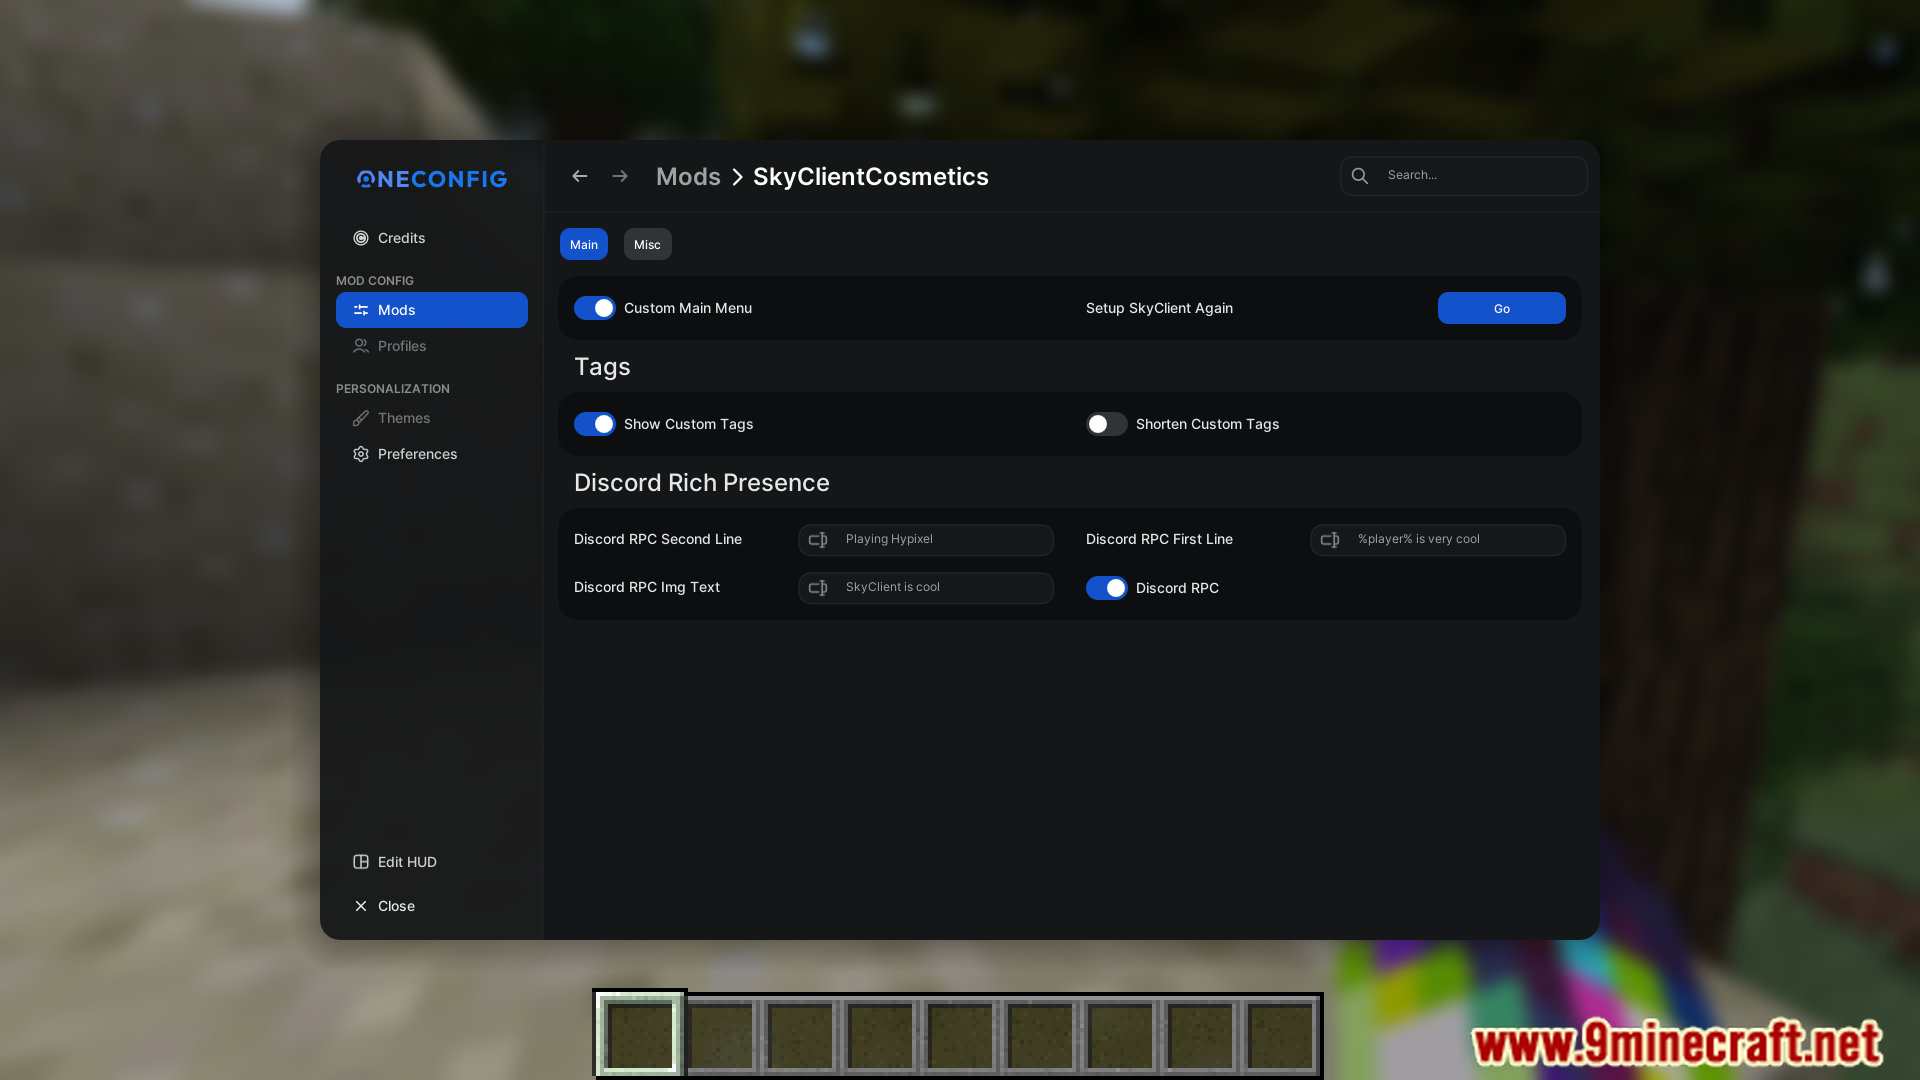The image size is (1920, 1080).
Task: Click text icon in Playing Hypixel field
Action: pyautogui.click(x=818, y=540)
